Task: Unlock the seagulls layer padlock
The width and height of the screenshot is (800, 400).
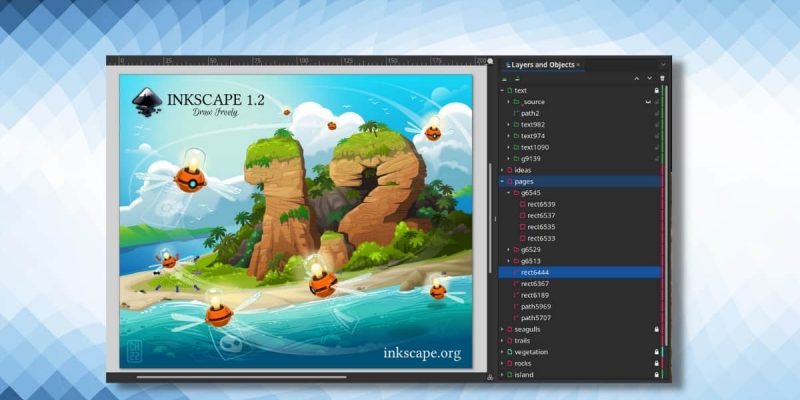Action: (657, 330)
